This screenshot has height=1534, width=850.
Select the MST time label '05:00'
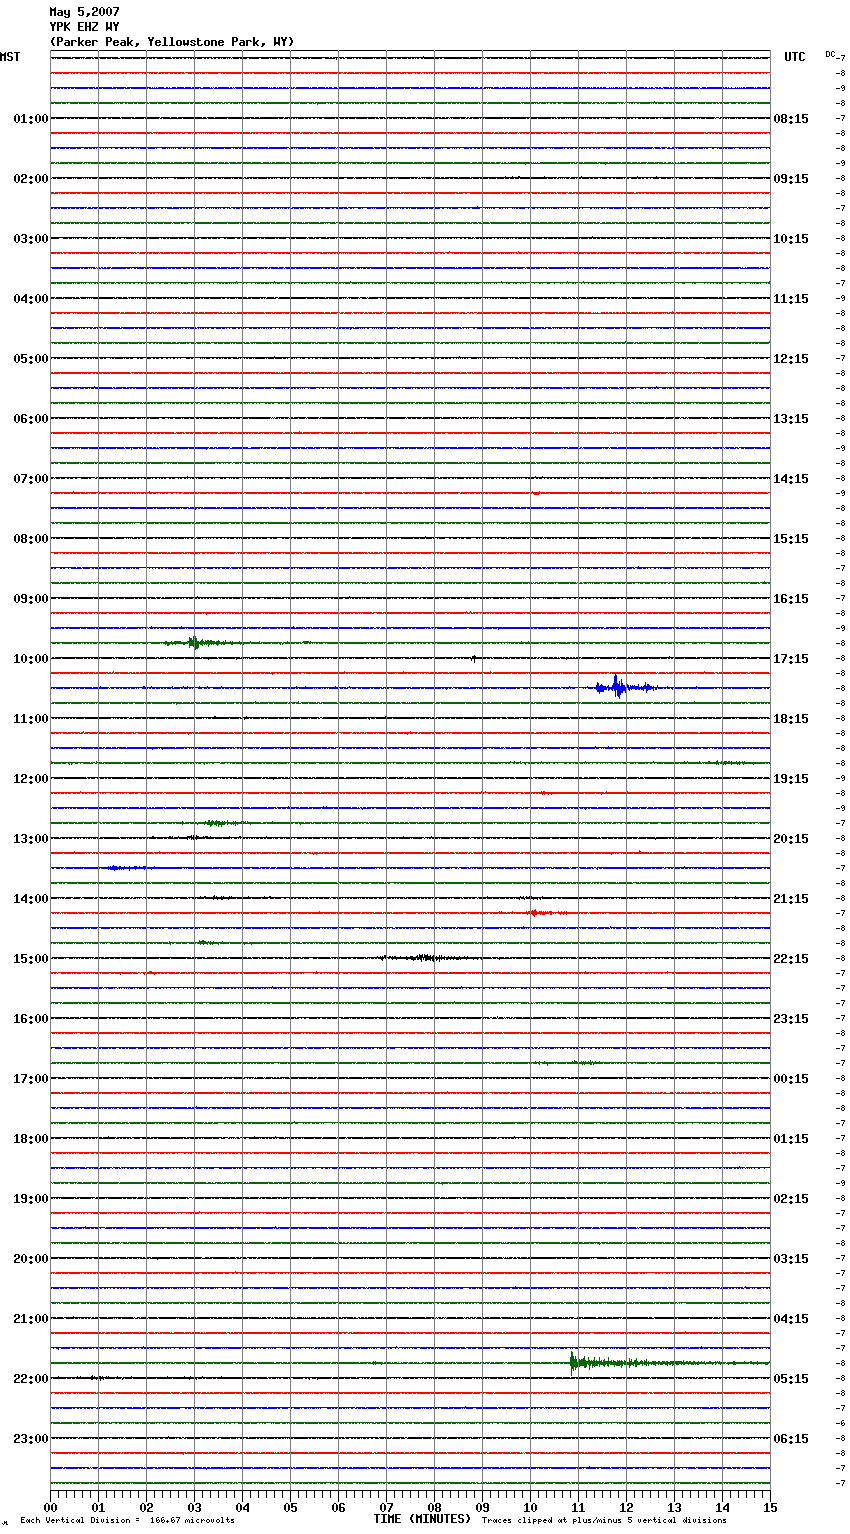[x=30, y=359]
